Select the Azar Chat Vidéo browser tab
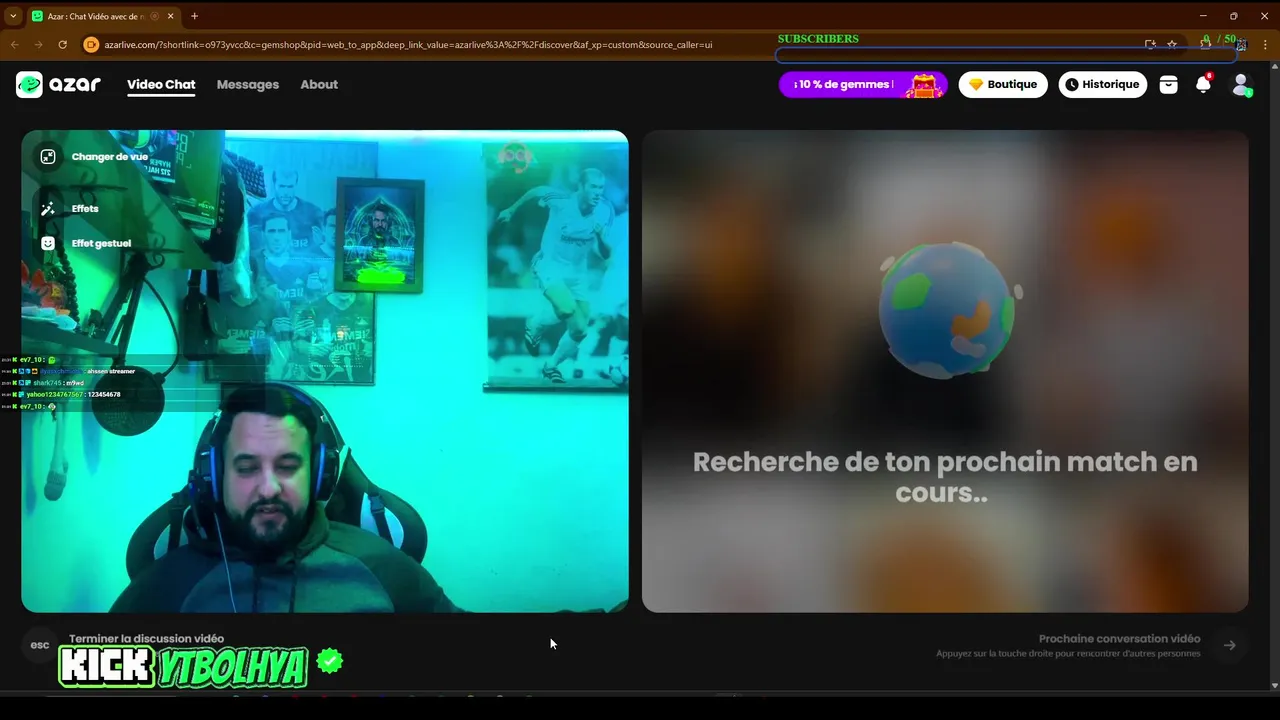Image resolution: width=1280 pixels, height=720 pixels. pos(103,16)
